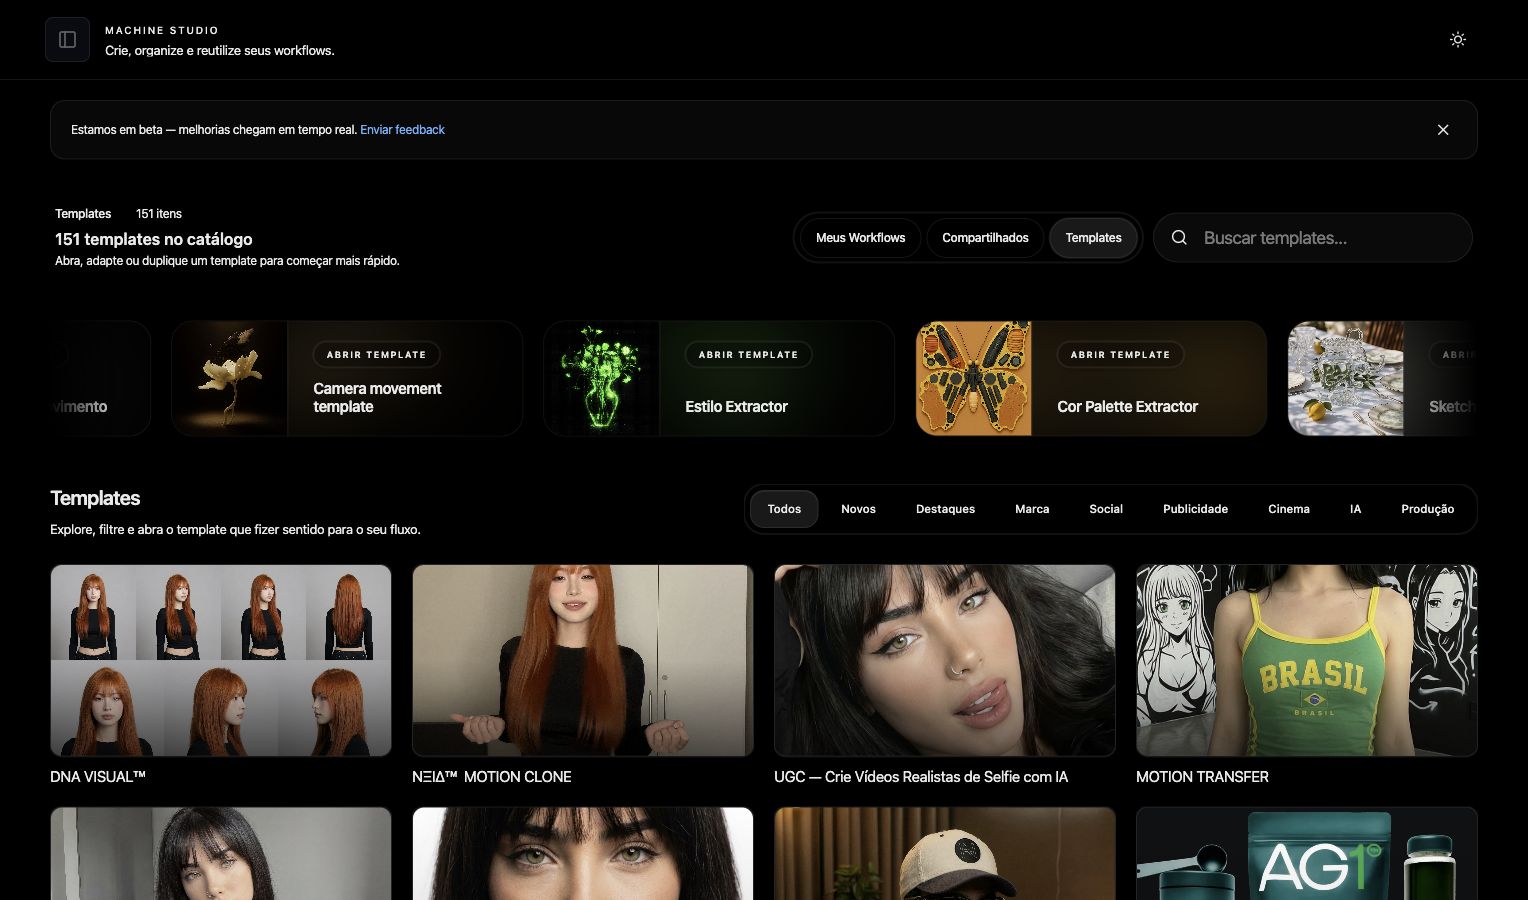Filter templates by Marca
The width and height of the screenshot is (1528, 900).
tap(1032, 509)
